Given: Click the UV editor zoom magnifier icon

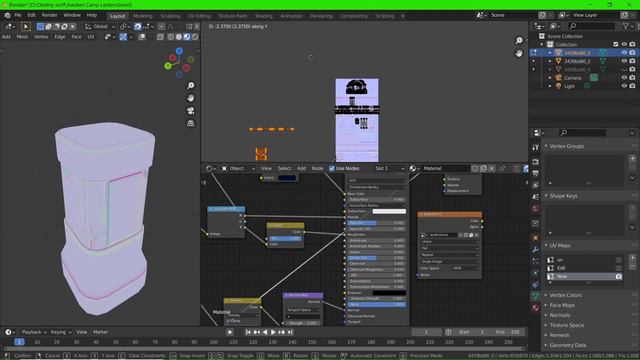Looking at the screenshot, I should (x=519, y=40).
